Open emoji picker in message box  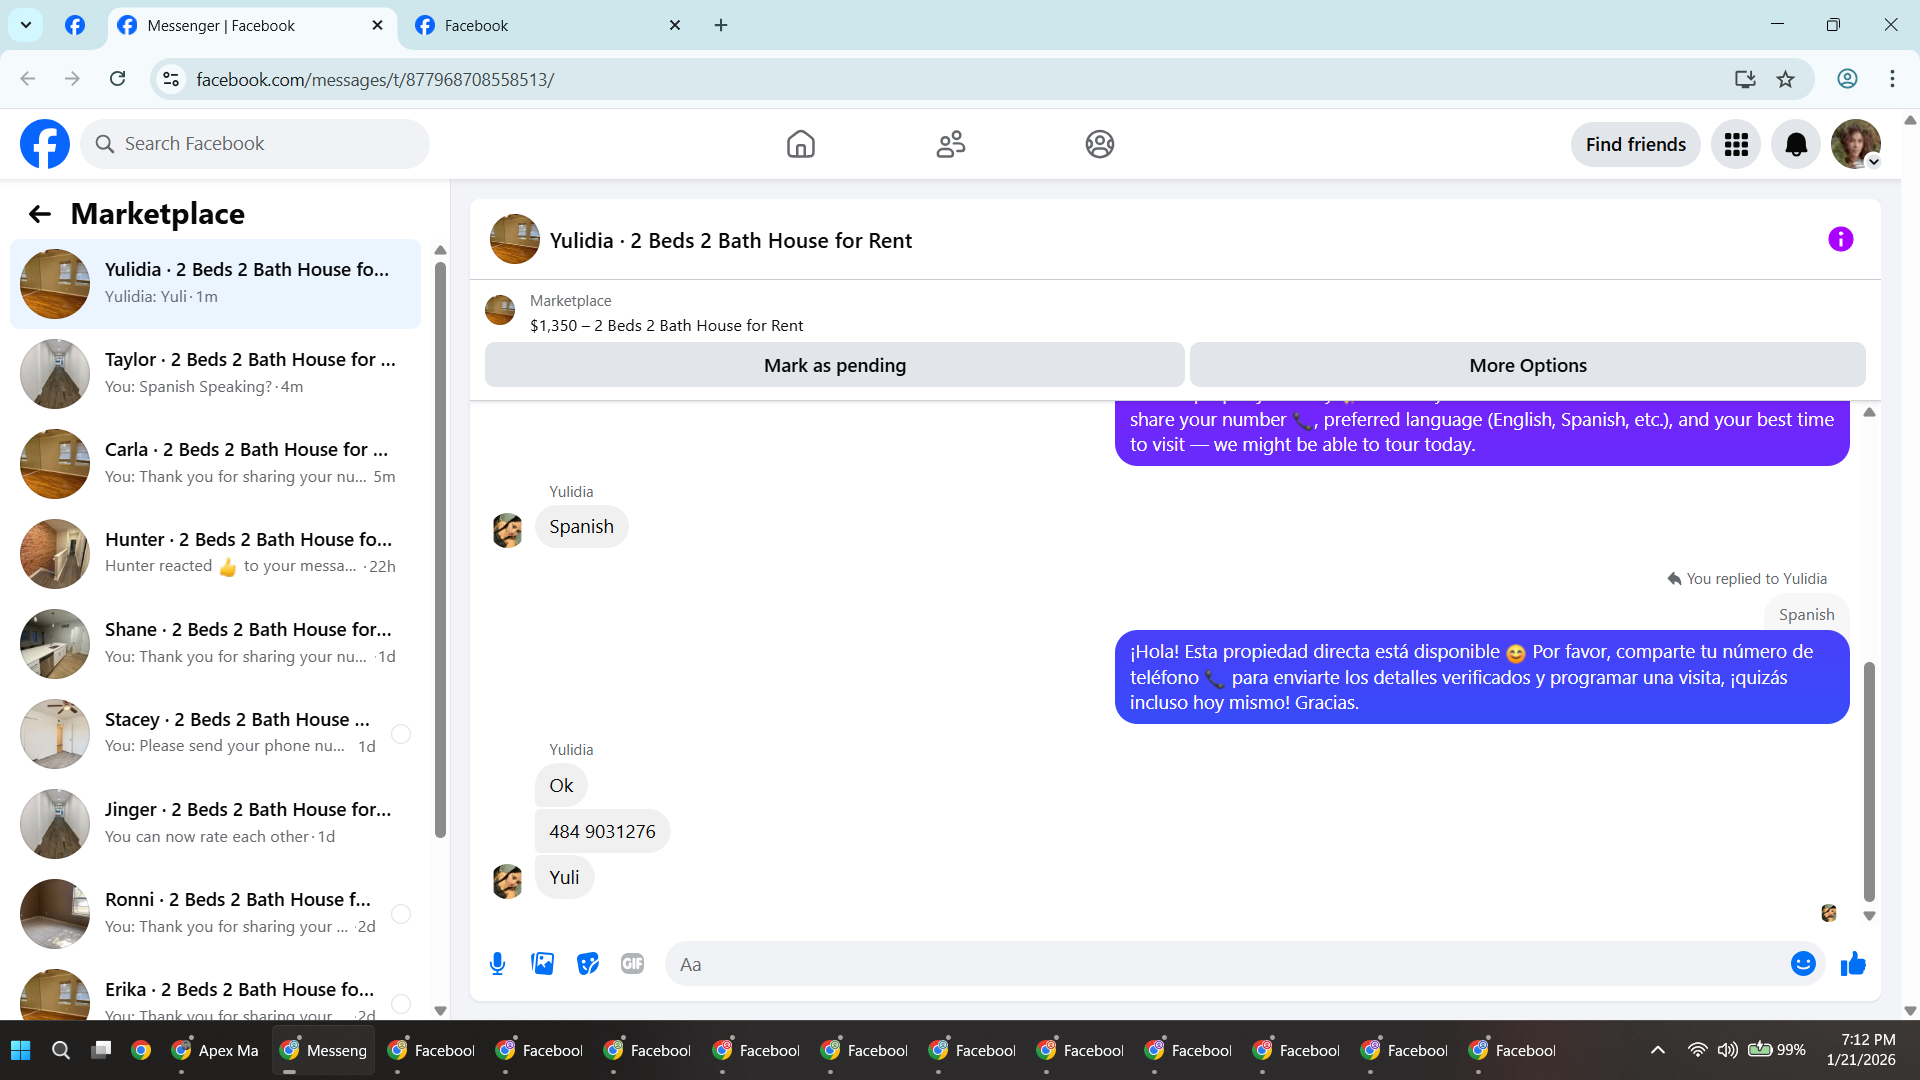pyautogui.click(x=1802, y=964)
